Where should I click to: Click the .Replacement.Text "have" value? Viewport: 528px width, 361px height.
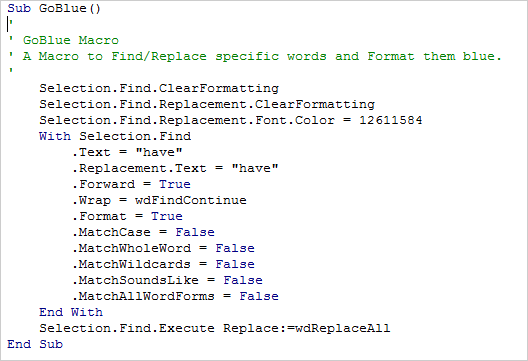(x=255, y=168)
